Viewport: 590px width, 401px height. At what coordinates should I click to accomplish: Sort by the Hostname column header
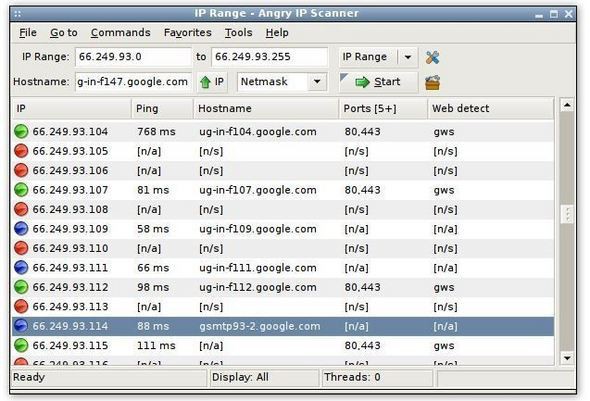[x=266, y=109]
